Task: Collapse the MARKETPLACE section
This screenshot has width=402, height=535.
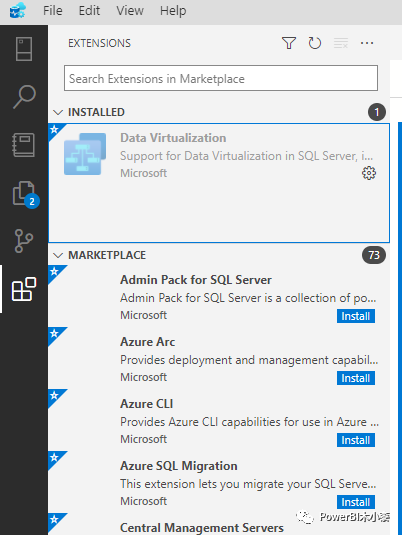Action: [58, 255]
